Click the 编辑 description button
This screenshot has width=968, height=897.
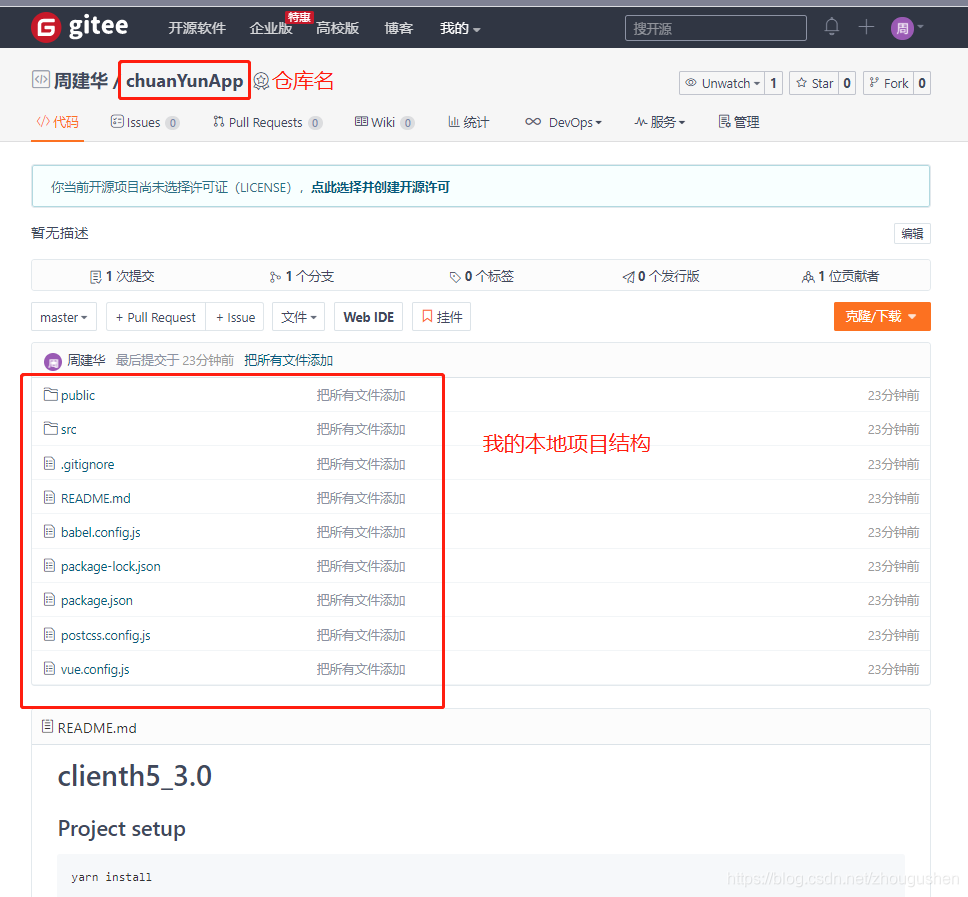coord(912,233)
